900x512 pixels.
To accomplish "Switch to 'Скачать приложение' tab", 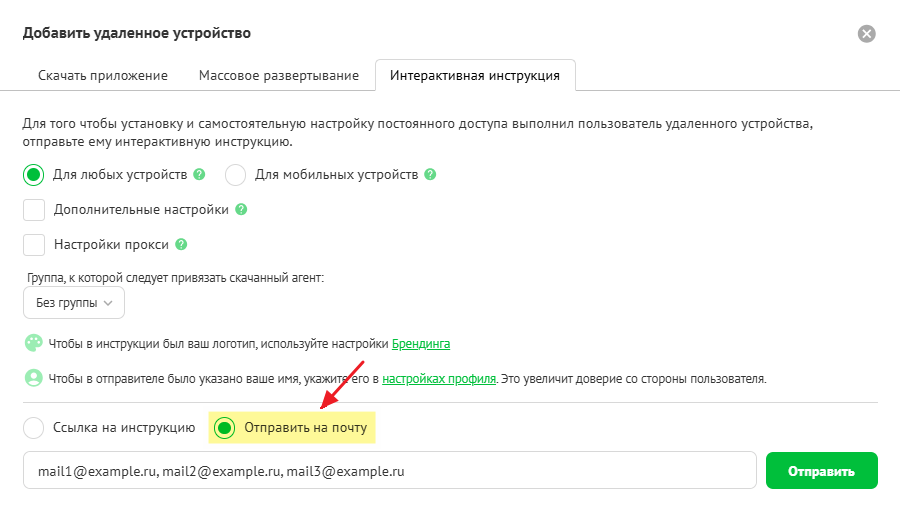I will (103, 76).
